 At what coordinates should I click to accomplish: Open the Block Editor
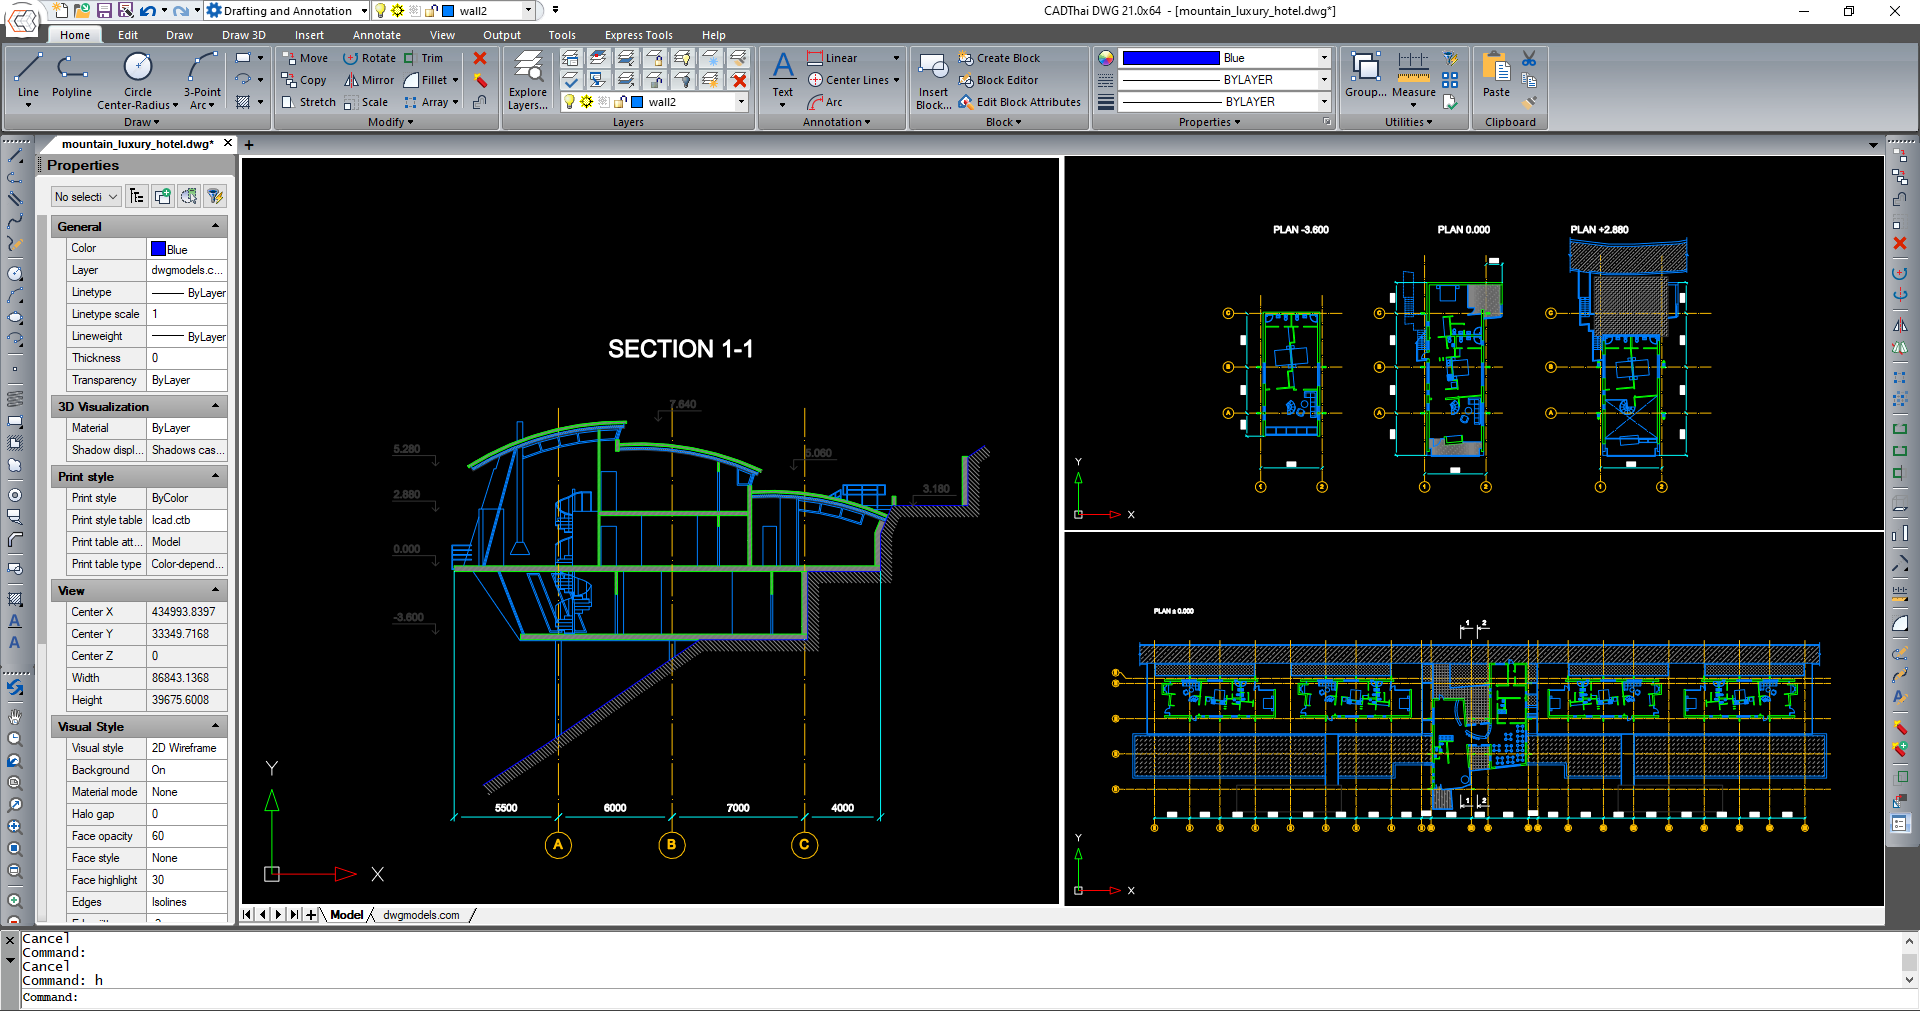coord(998,80)
